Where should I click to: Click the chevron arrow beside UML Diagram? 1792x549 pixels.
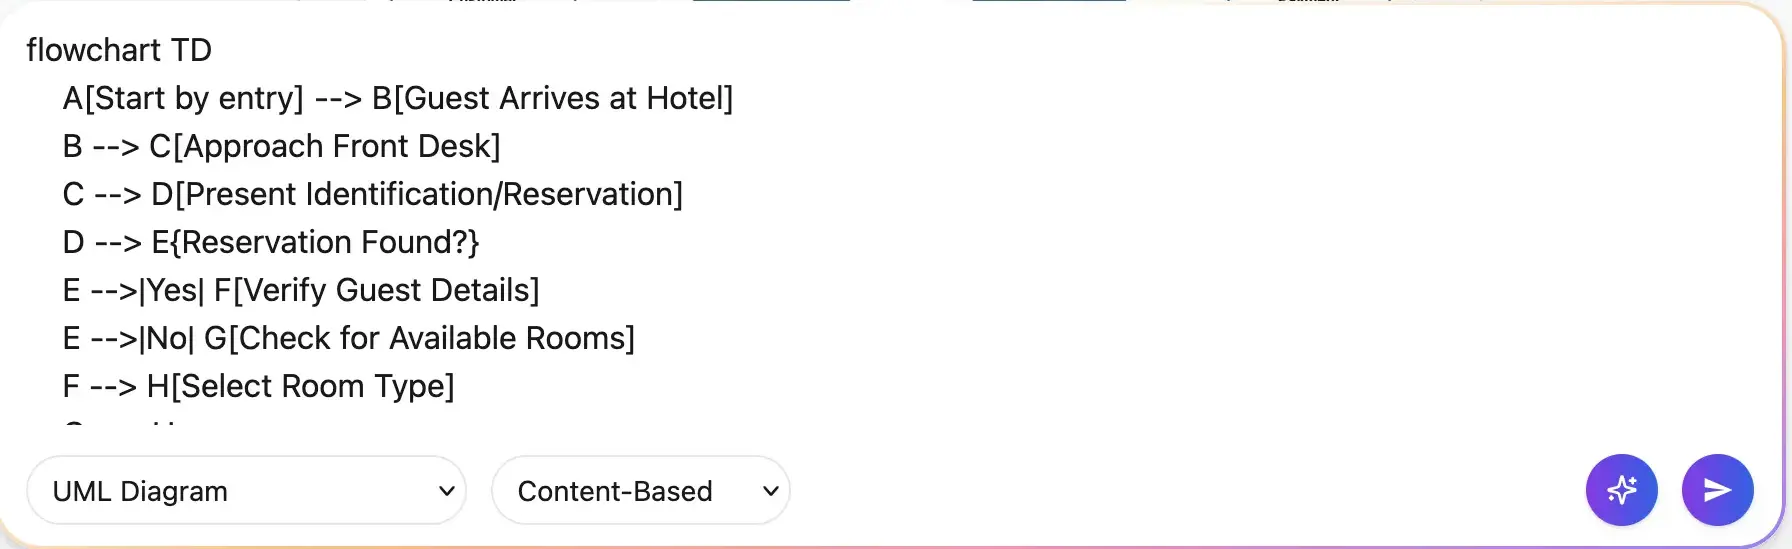click(x=447, y=491)
